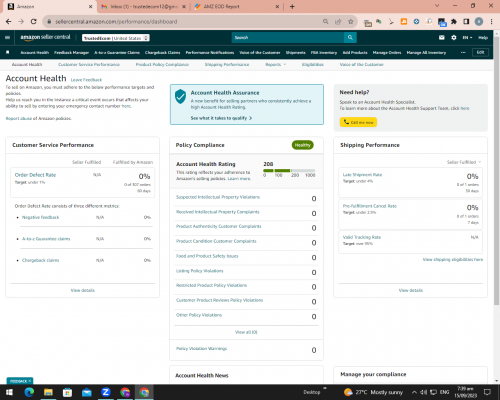Open See what it takes to qualify link

coord(221,118)
